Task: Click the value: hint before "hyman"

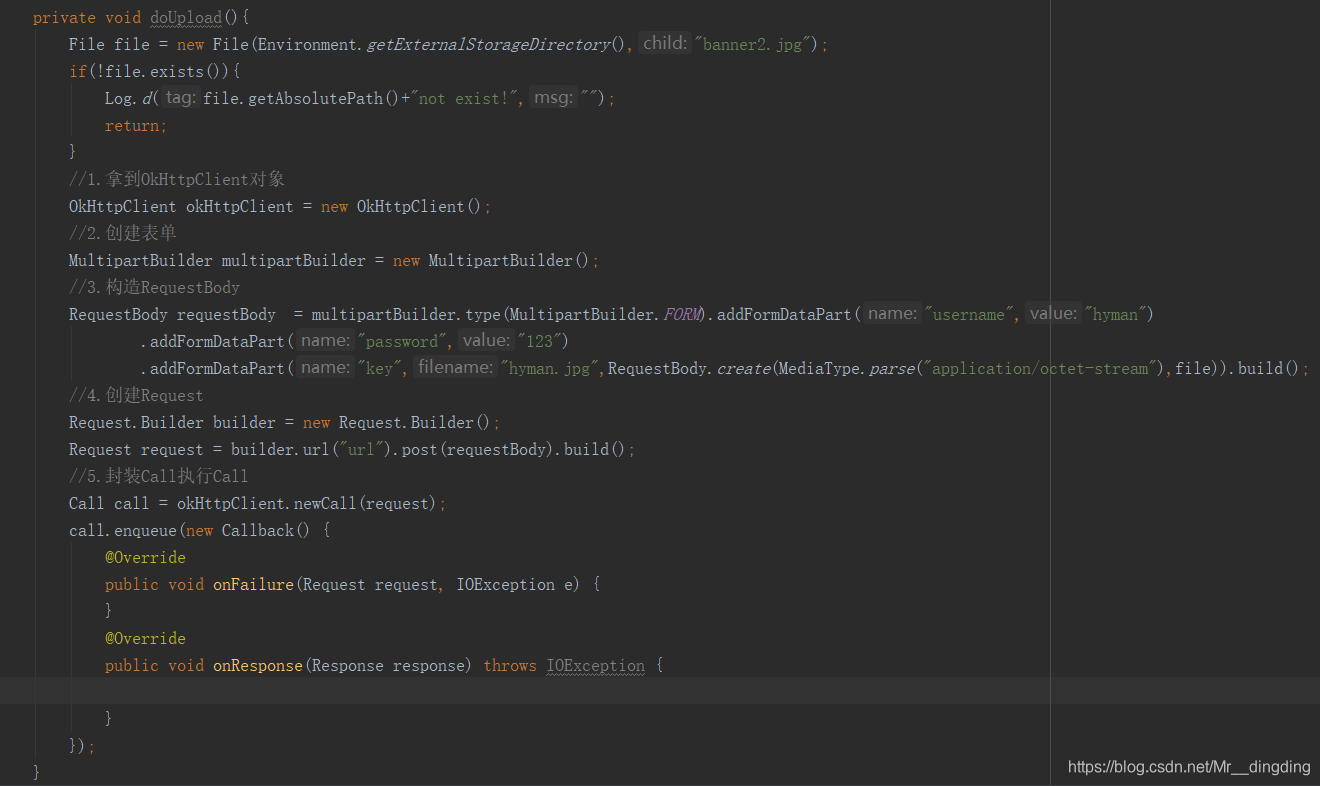Action: pyautogui.click(x=1053, y=314)
